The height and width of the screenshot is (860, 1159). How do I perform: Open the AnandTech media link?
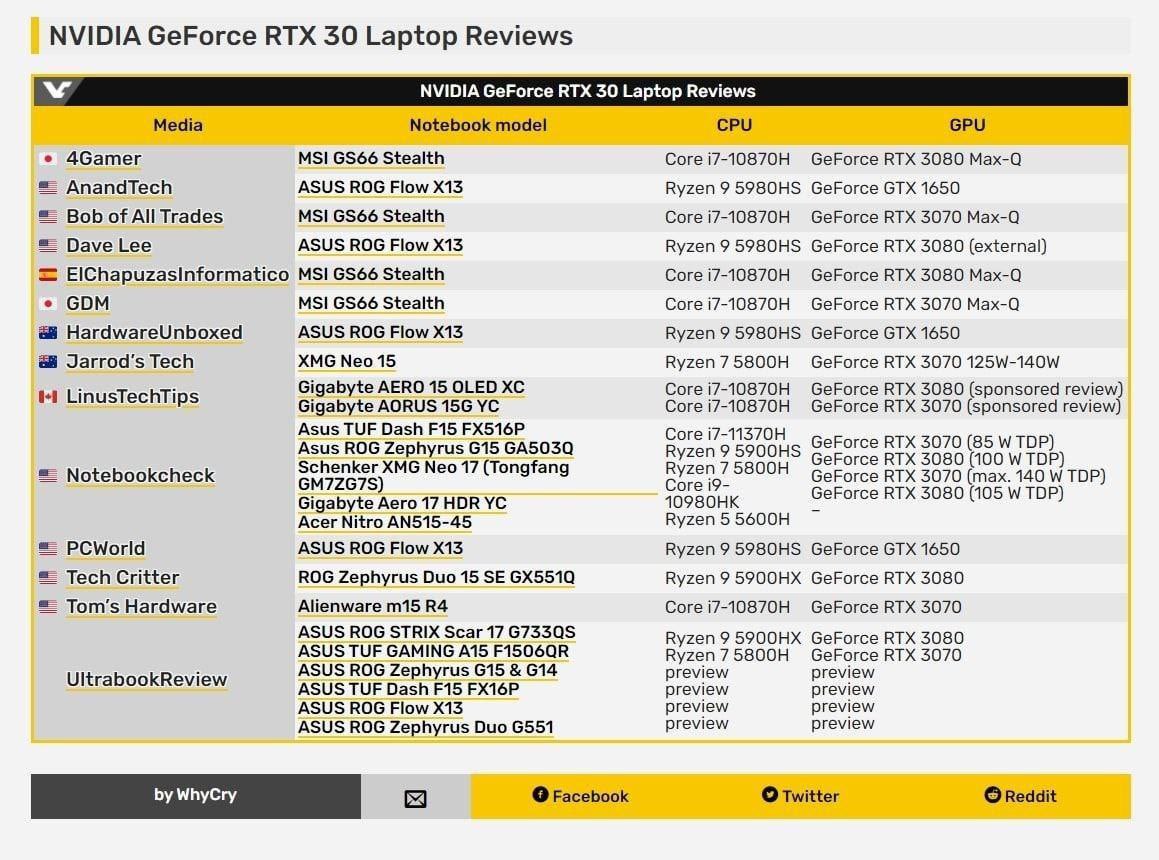[119, 188]
